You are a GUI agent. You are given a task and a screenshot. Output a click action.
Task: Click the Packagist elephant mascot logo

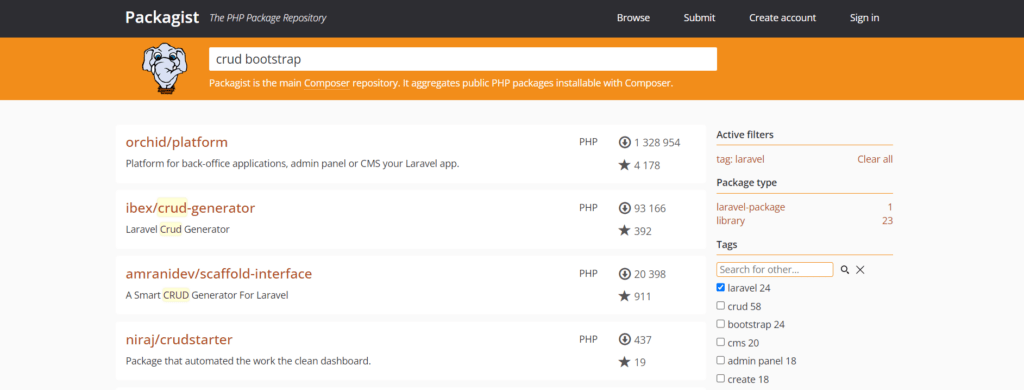tap(161, 69)
